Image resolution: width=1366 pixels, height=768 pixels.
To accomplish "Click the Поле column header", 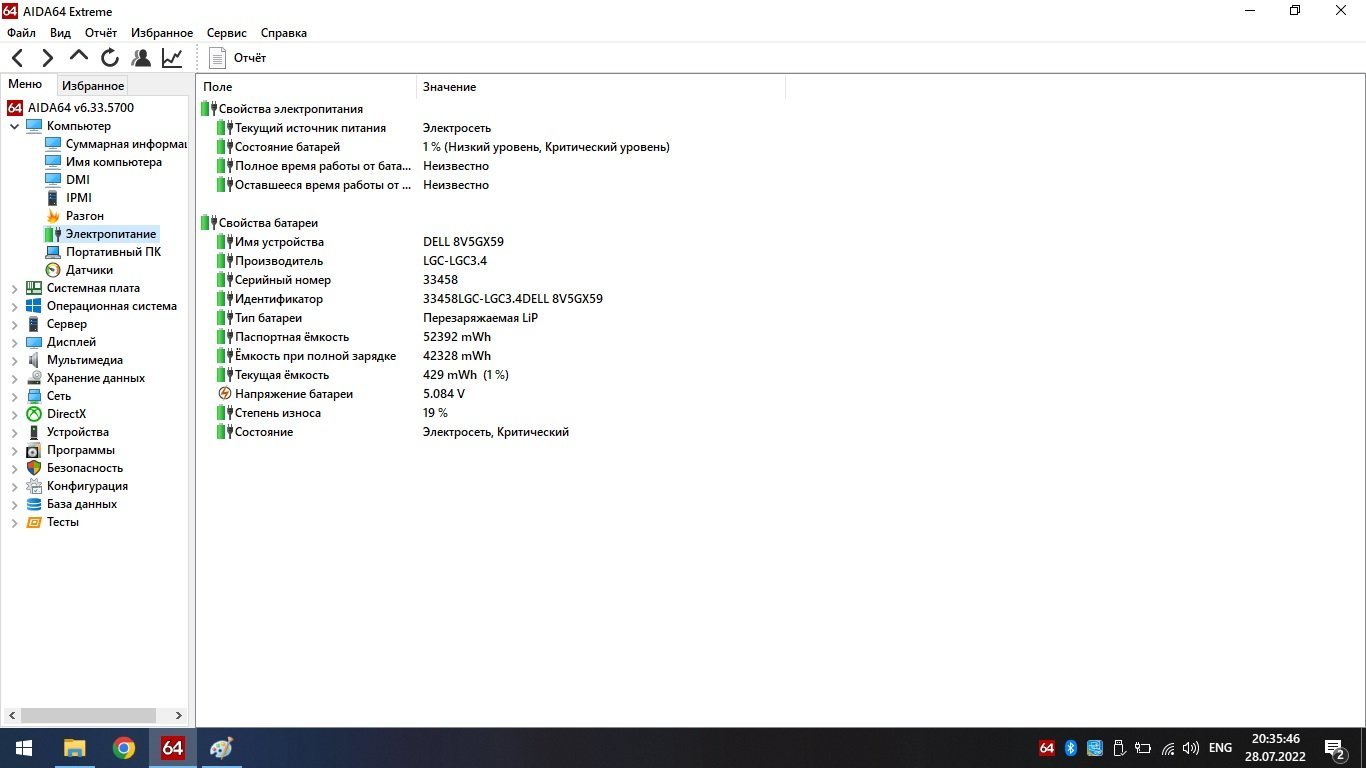I will (x=306, y=87).
